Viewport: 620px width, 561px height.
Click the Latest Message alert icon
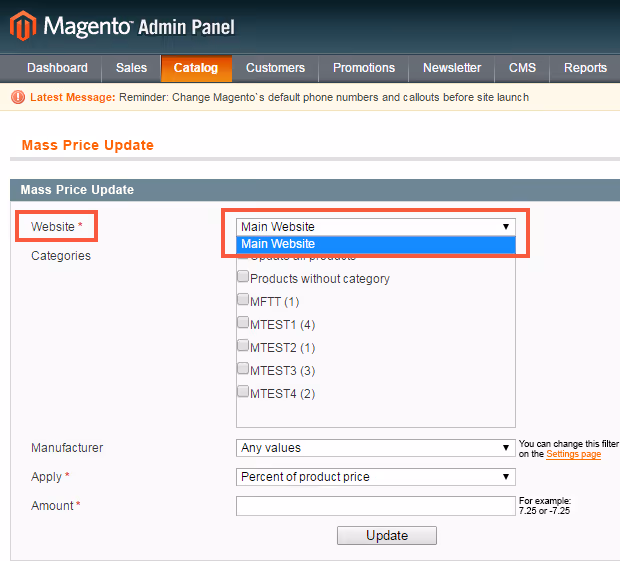(18, 97)
